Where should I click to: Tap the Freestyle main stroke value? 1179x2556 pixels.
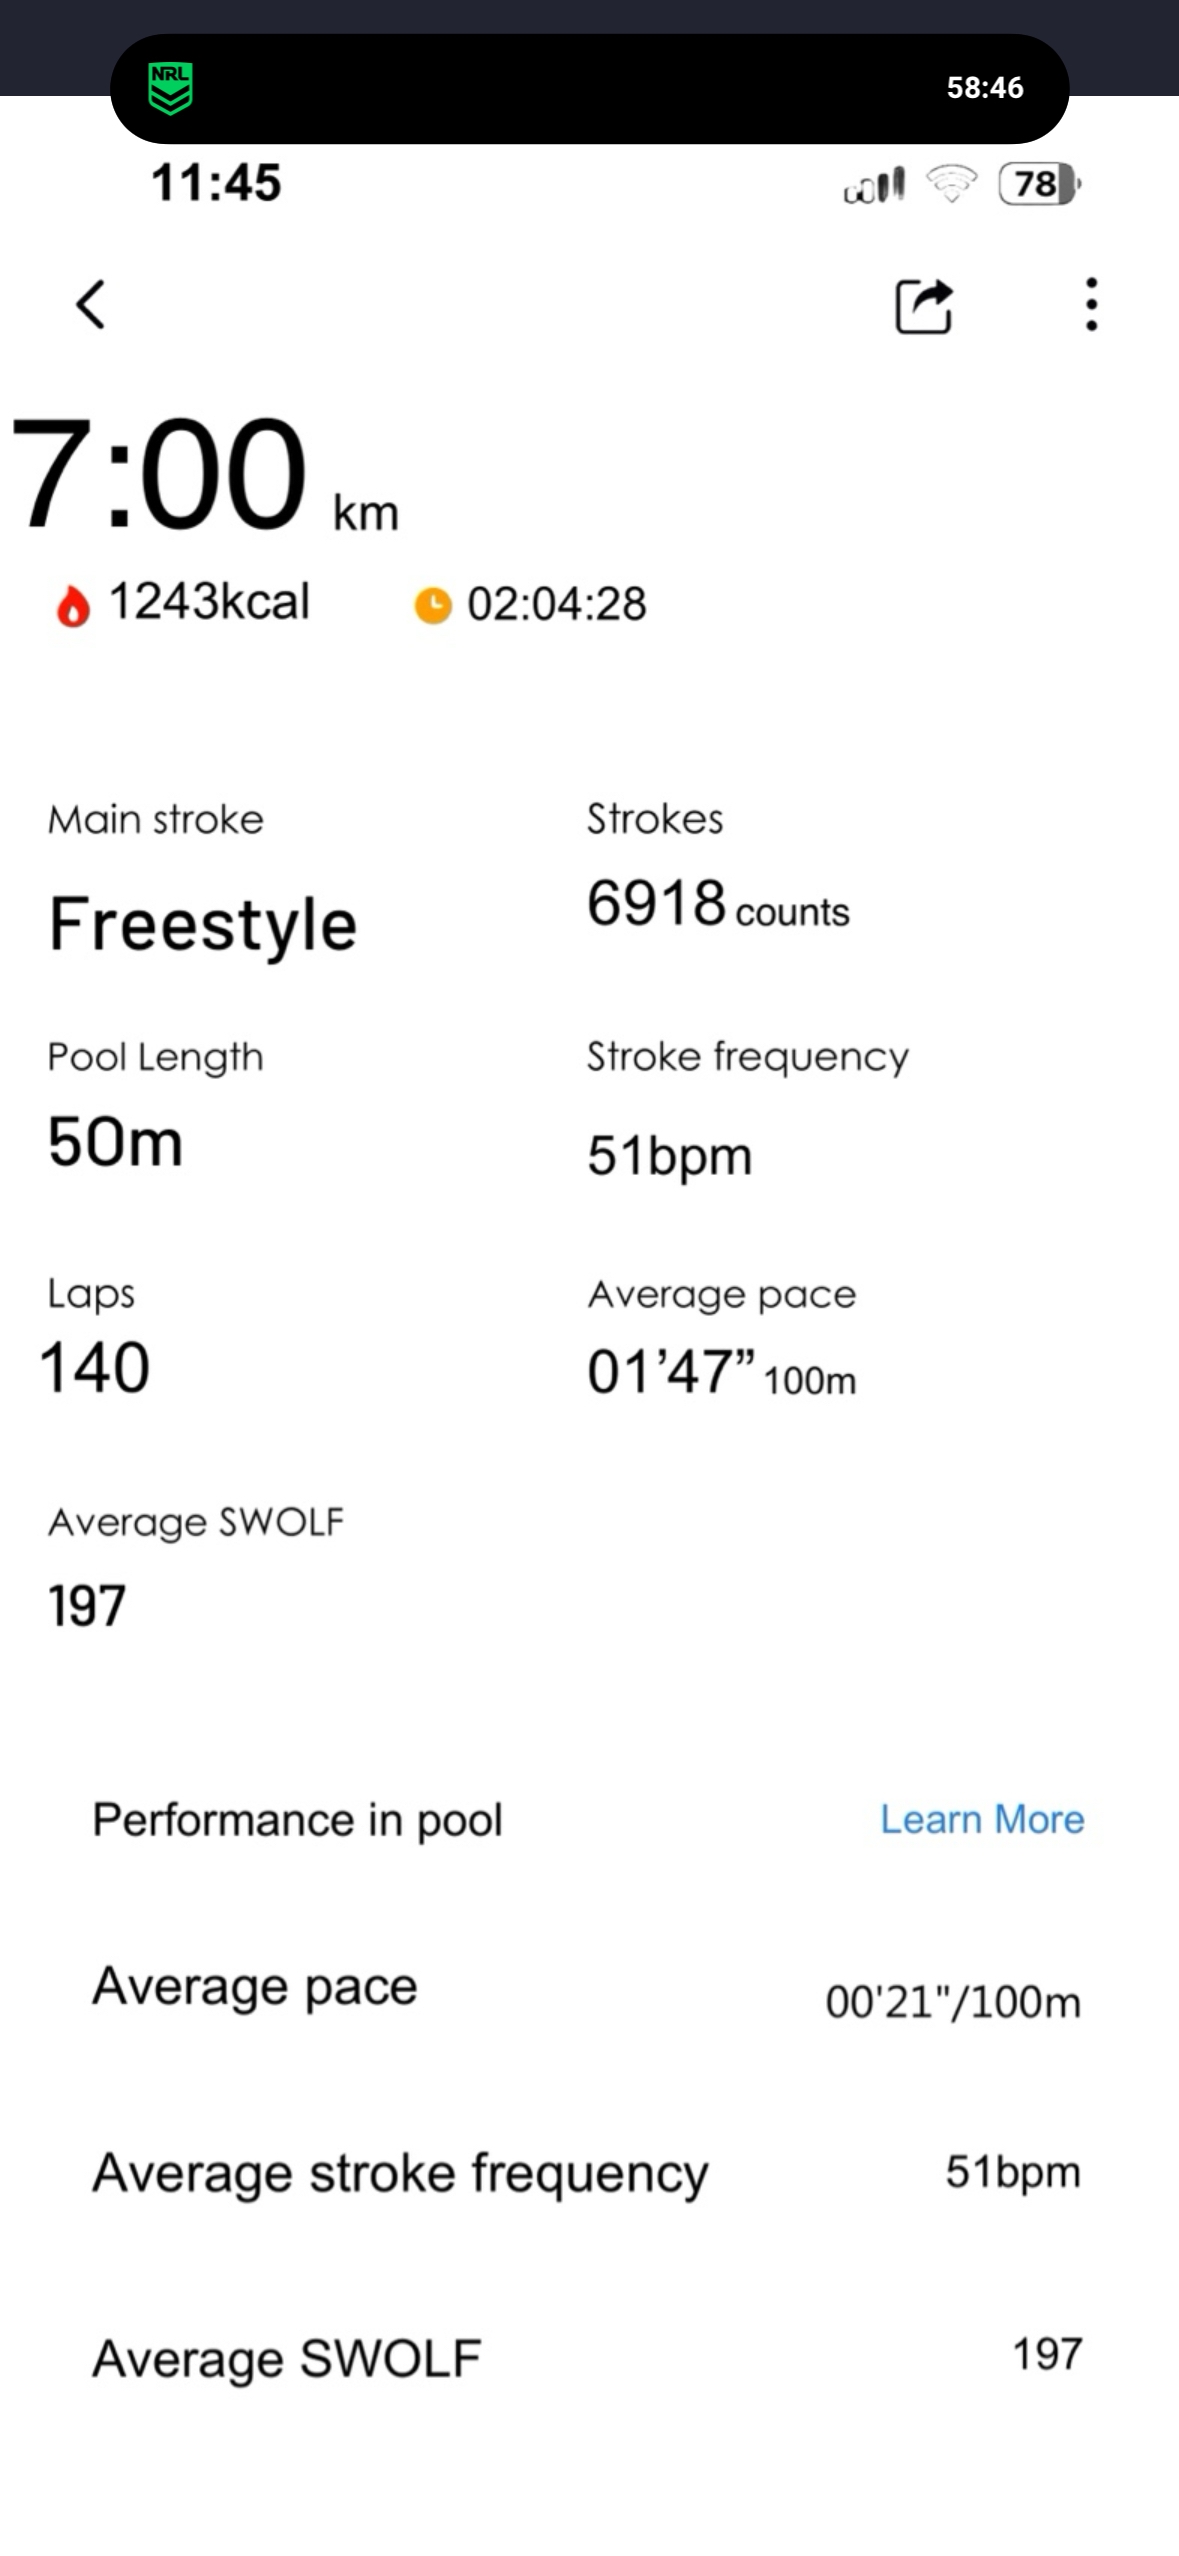(x=203, y=924)
